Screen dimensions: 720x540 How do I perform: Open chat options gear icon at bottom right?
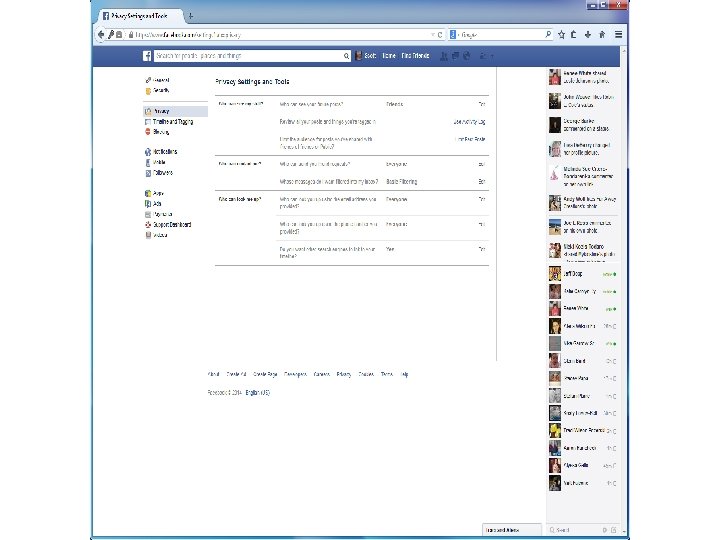[604, 530]
